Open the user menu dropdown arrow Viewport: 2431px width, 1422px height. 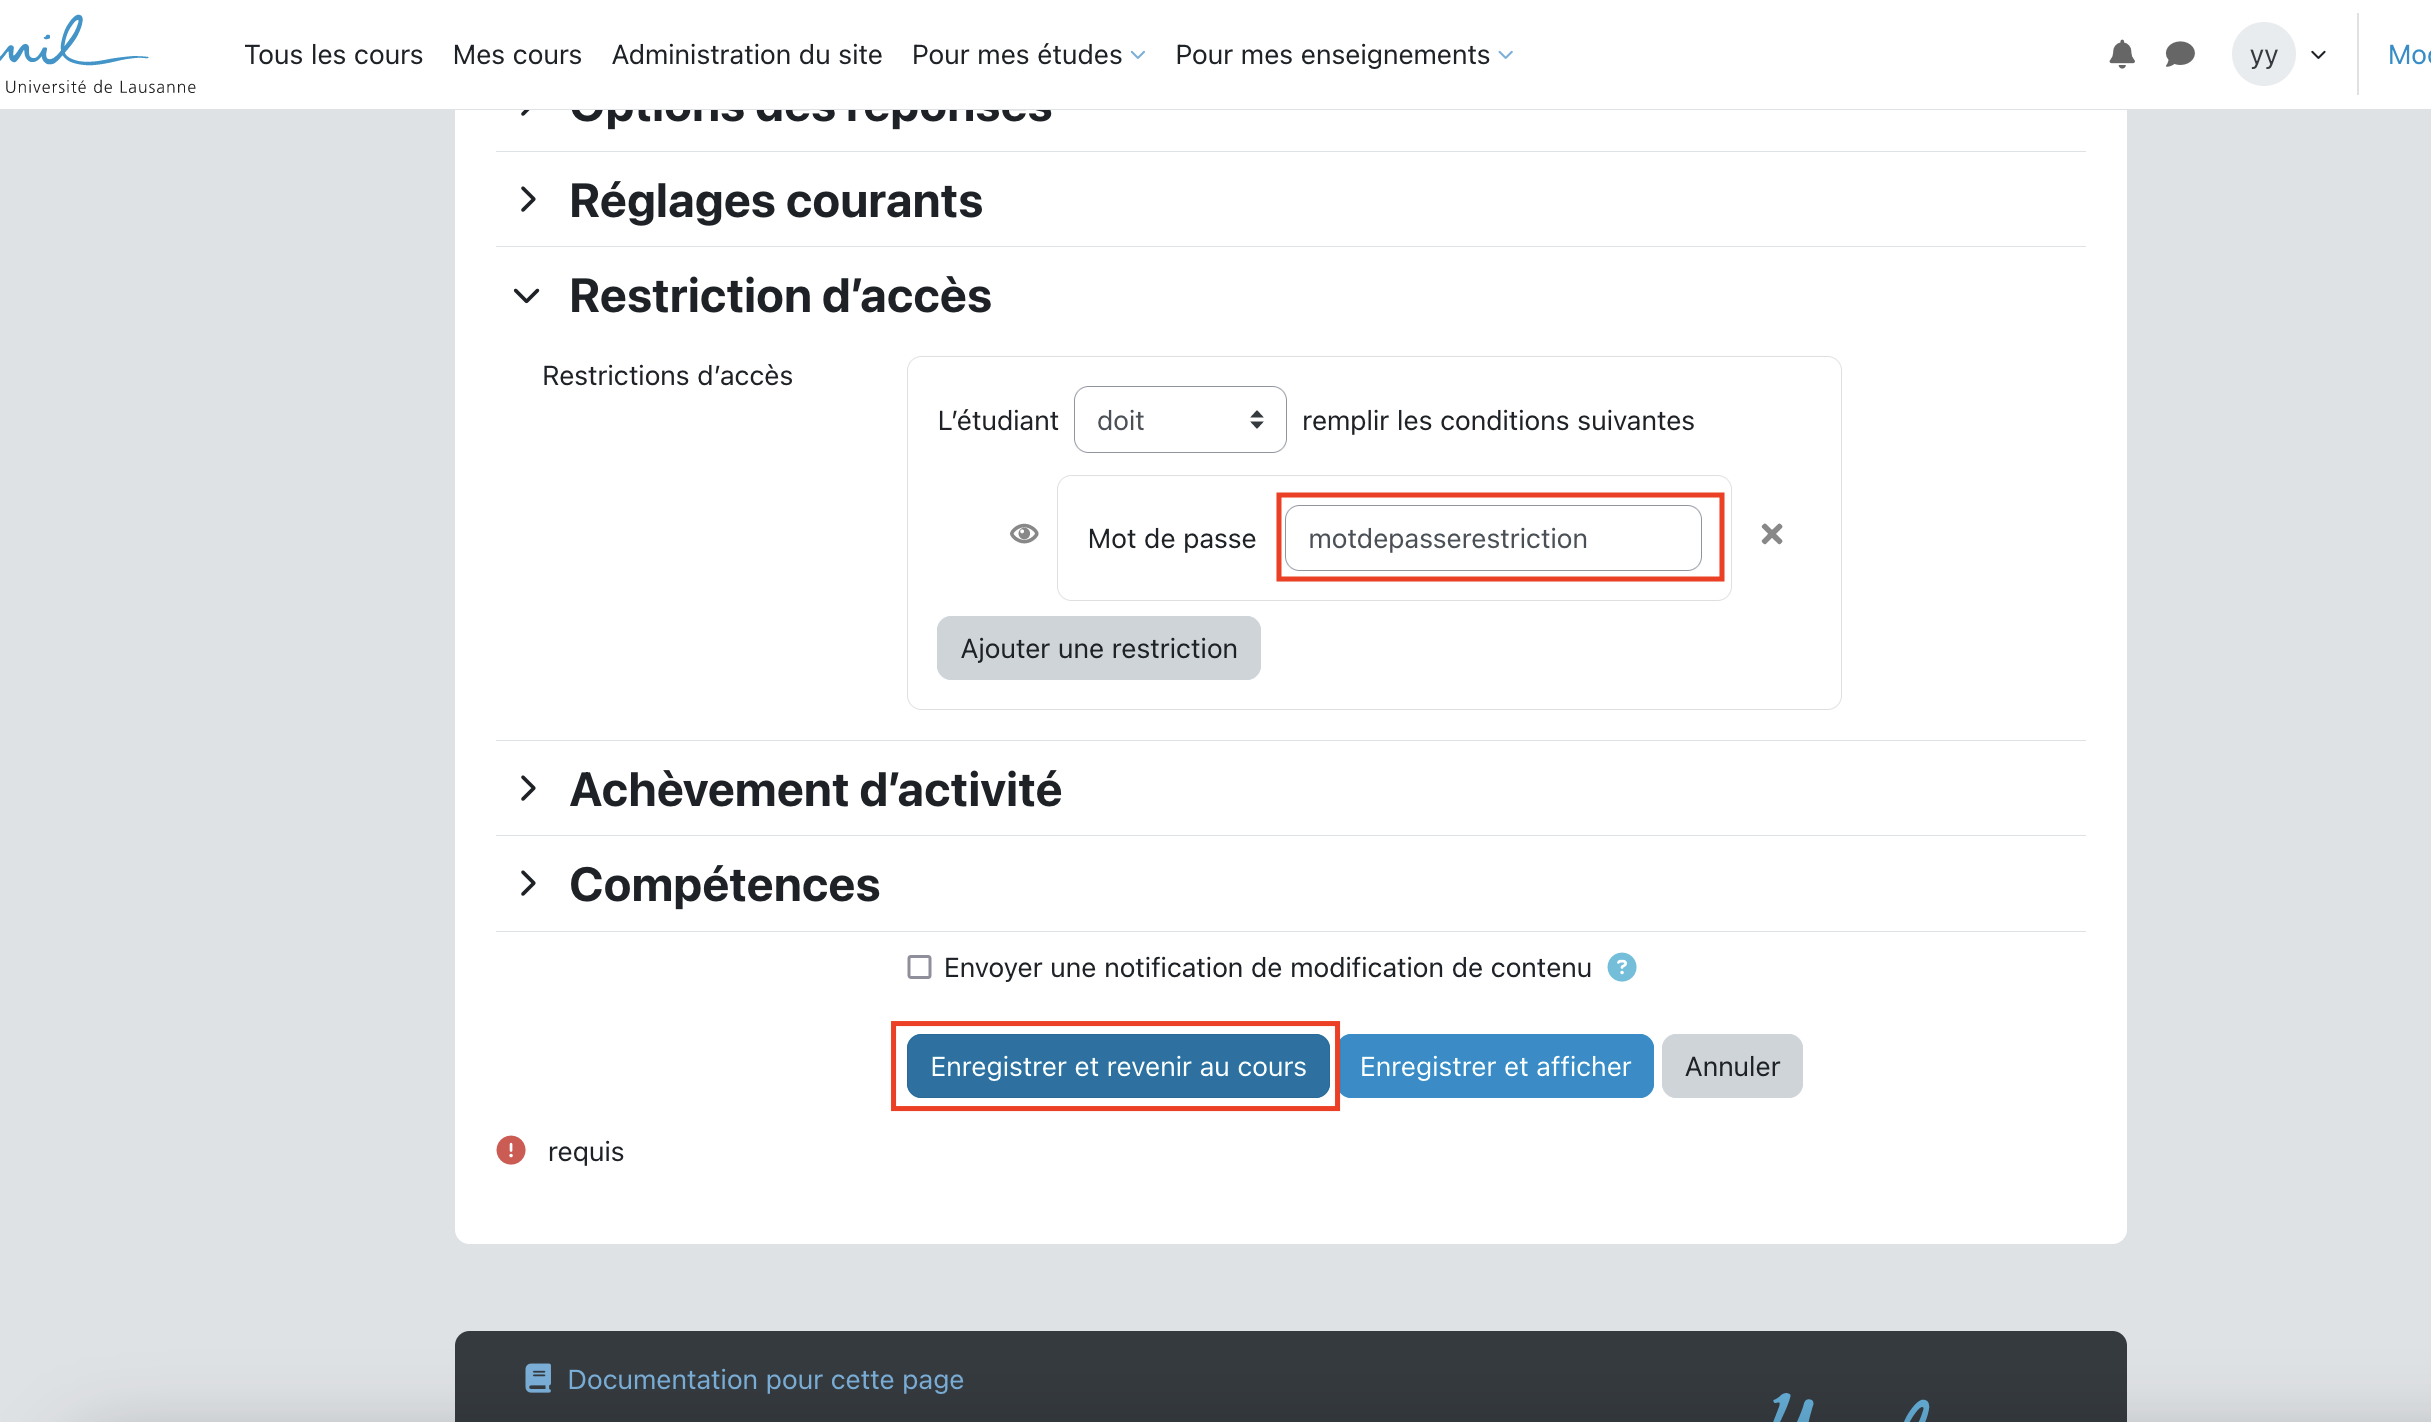(x=2319, y=54)
